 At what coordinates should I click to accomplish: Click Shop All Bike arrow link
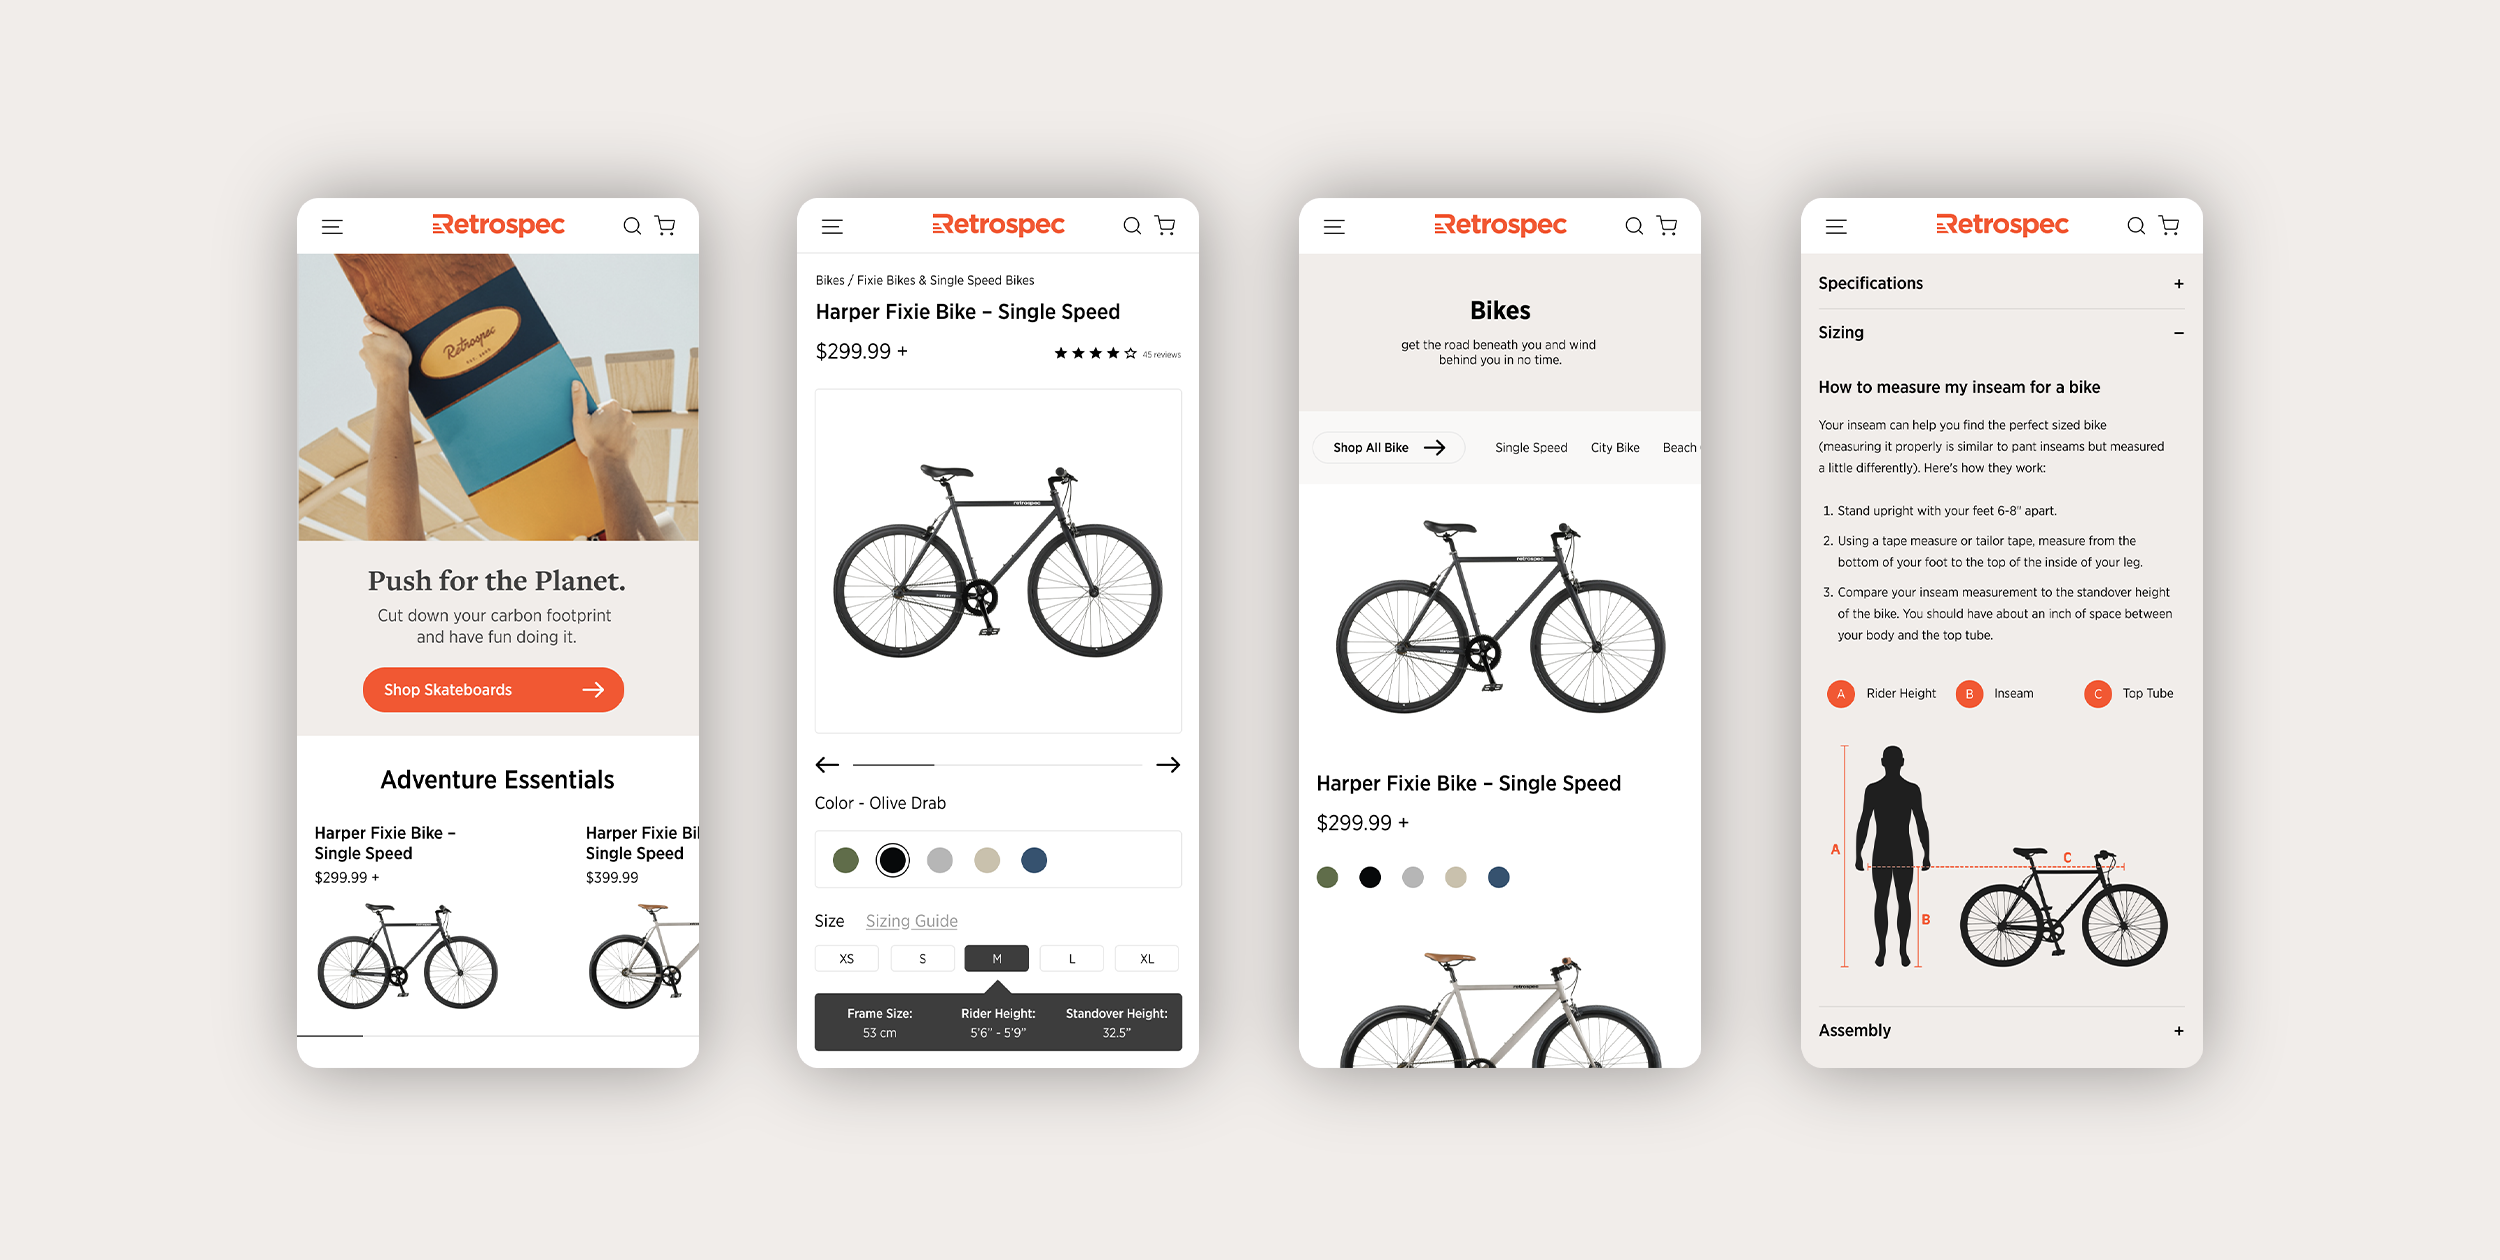point(1387,447)
